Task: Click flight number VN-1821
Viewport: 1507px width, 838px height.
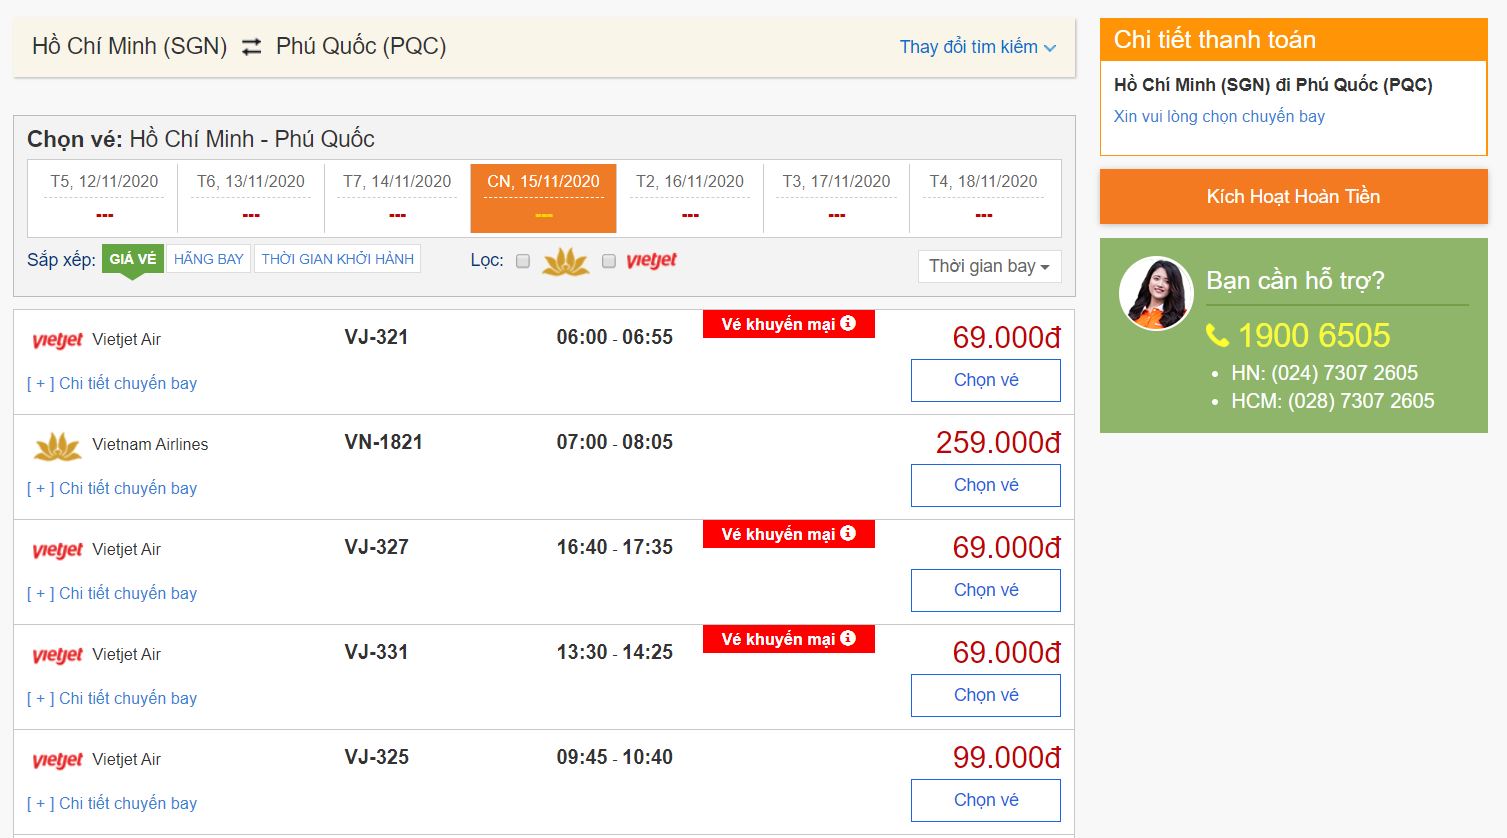Action: pos(384,442)
